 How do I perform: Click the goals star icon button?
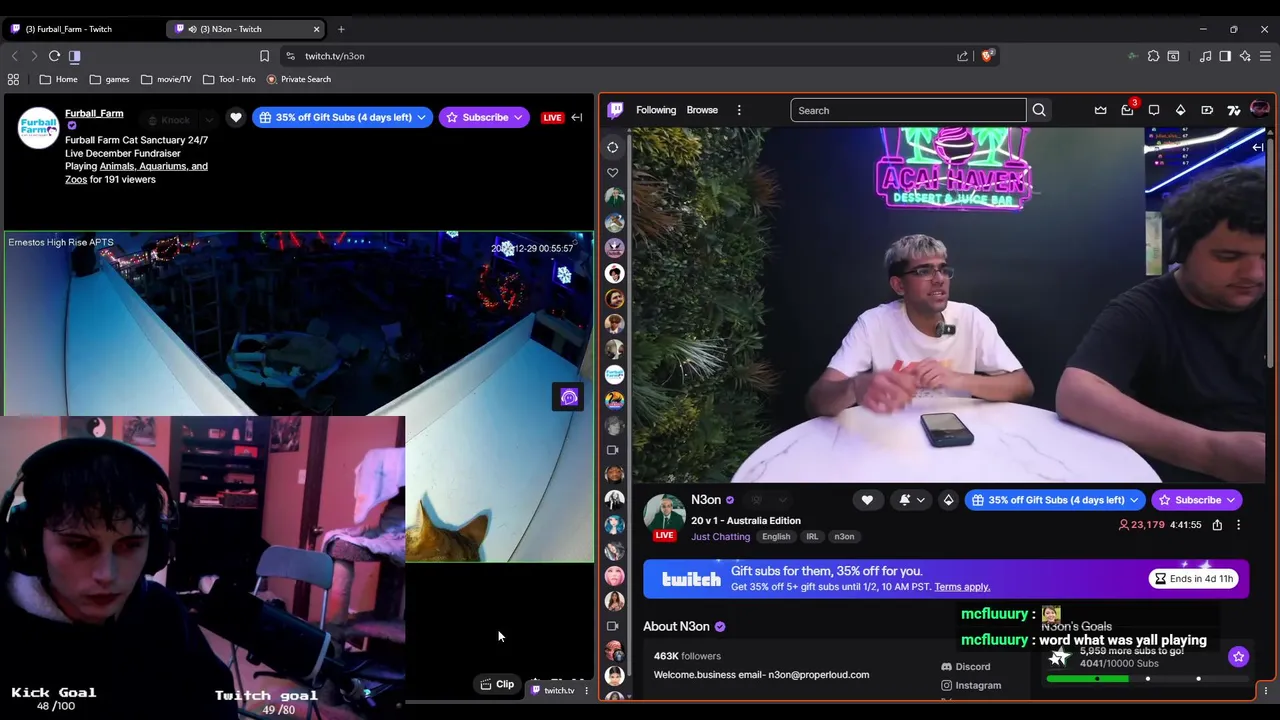coord(1238,657)
